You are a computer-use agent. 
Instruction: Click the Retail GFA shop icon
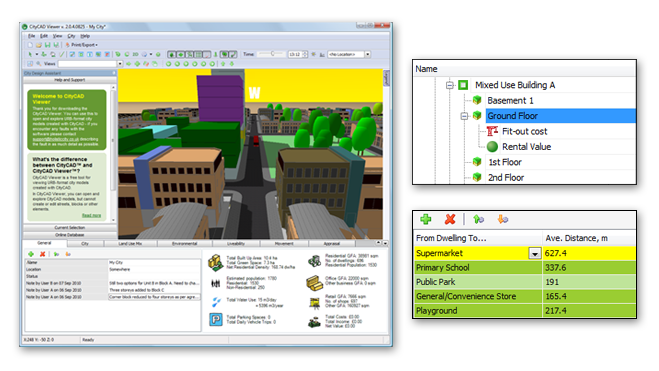[314, 303]
